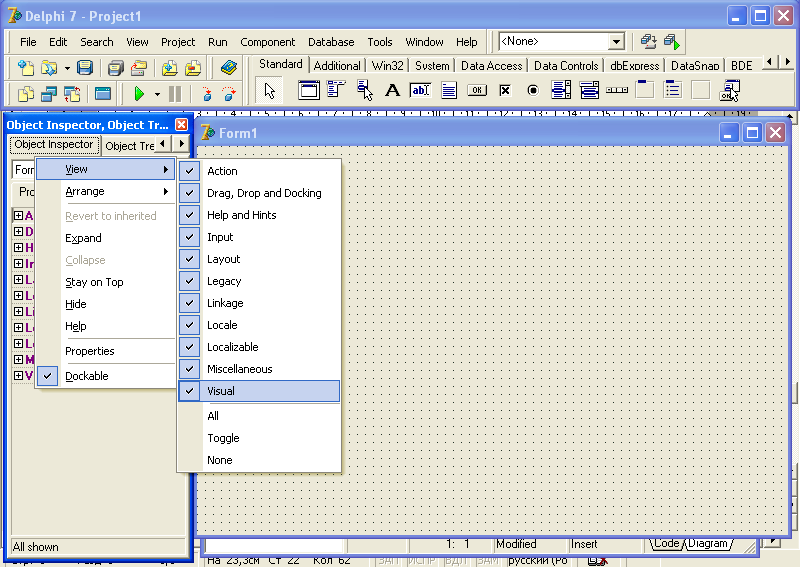800x567 pixels.
Task: Select the ListBox component icon
Action: pos(561,90)
